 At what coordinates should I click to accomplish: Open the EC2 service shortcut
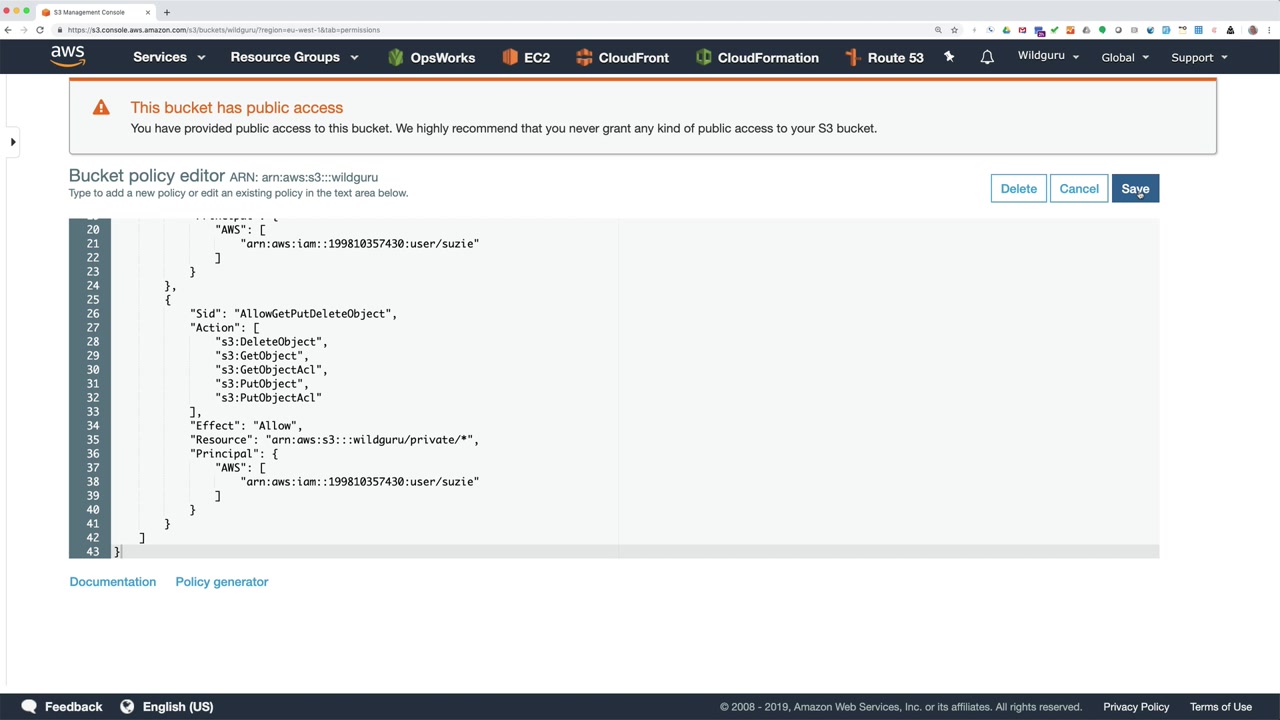pos(526,57)
